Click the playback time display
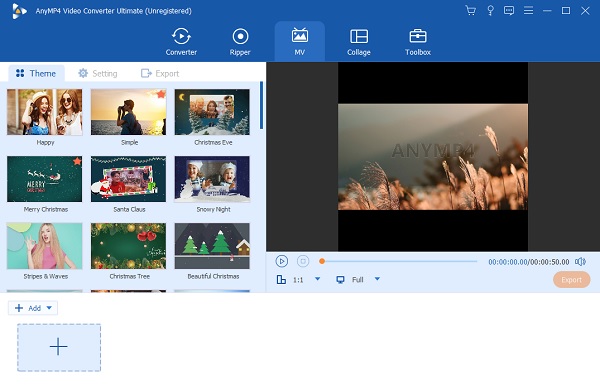The width and height of the screenshot is (600, 390). pos(528,262)
